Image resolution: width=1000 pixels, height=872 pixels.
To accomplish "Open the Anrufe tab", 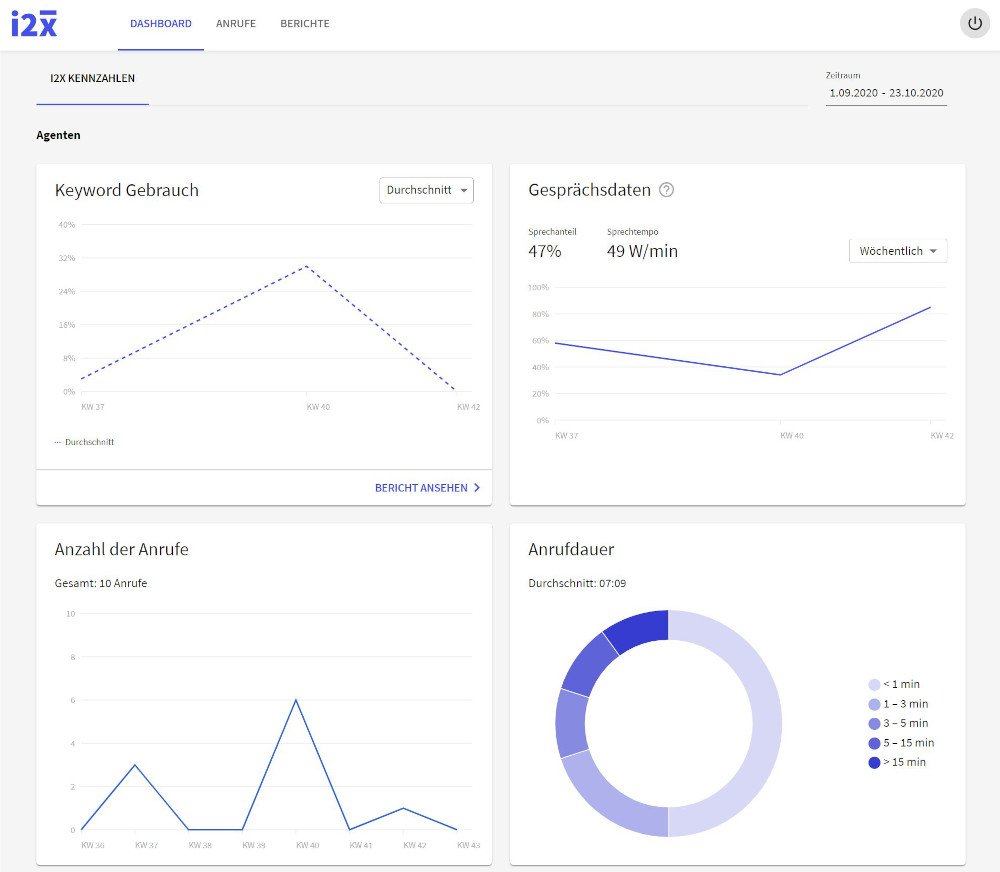I will tap(236, 24).
